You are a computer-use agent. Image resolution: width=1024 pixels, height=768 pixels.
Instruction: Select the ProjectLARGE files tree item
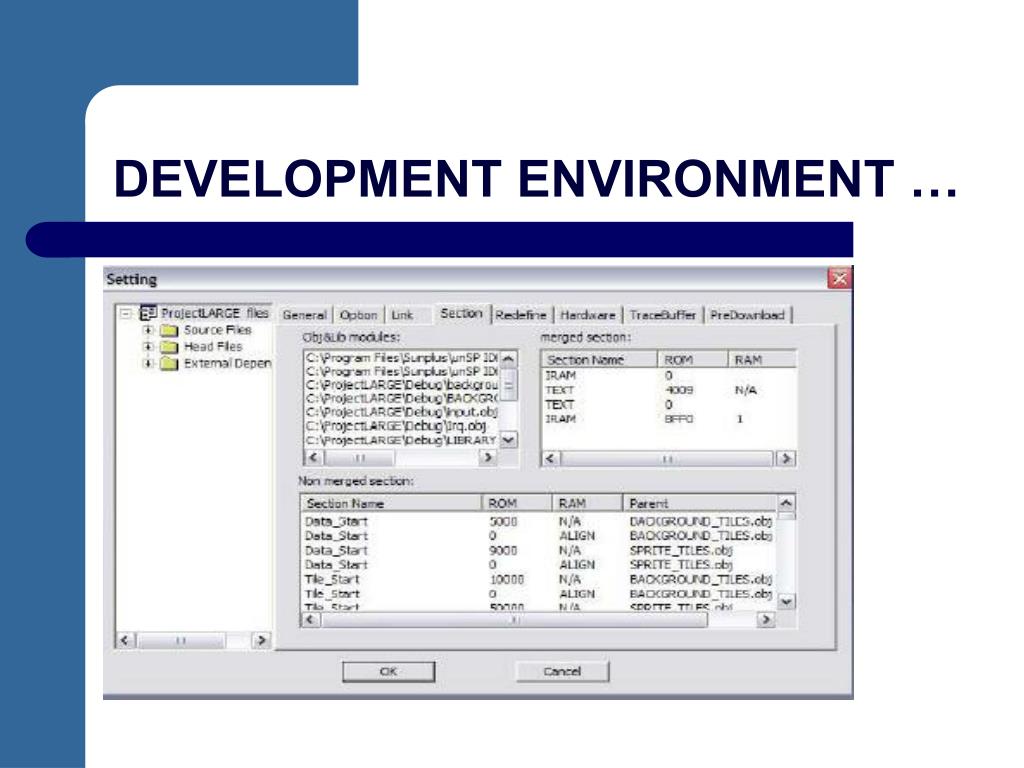215,313
